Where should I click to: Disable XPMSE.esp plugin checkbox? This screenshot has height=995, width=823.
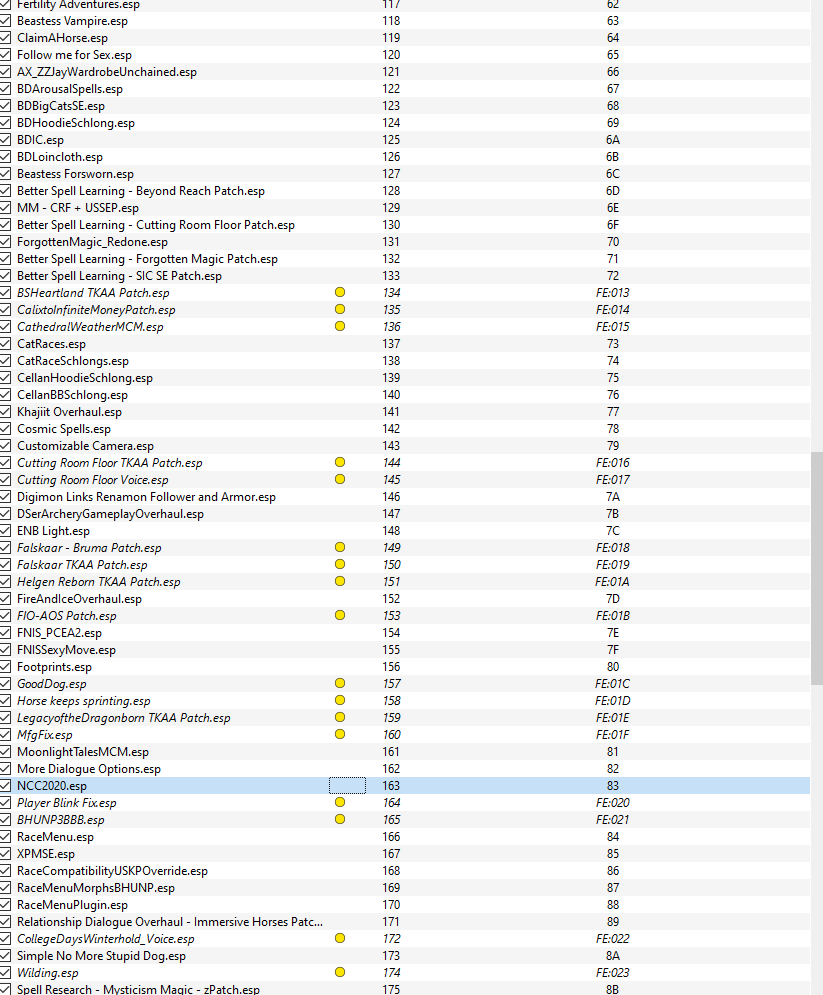click(5, 853)
